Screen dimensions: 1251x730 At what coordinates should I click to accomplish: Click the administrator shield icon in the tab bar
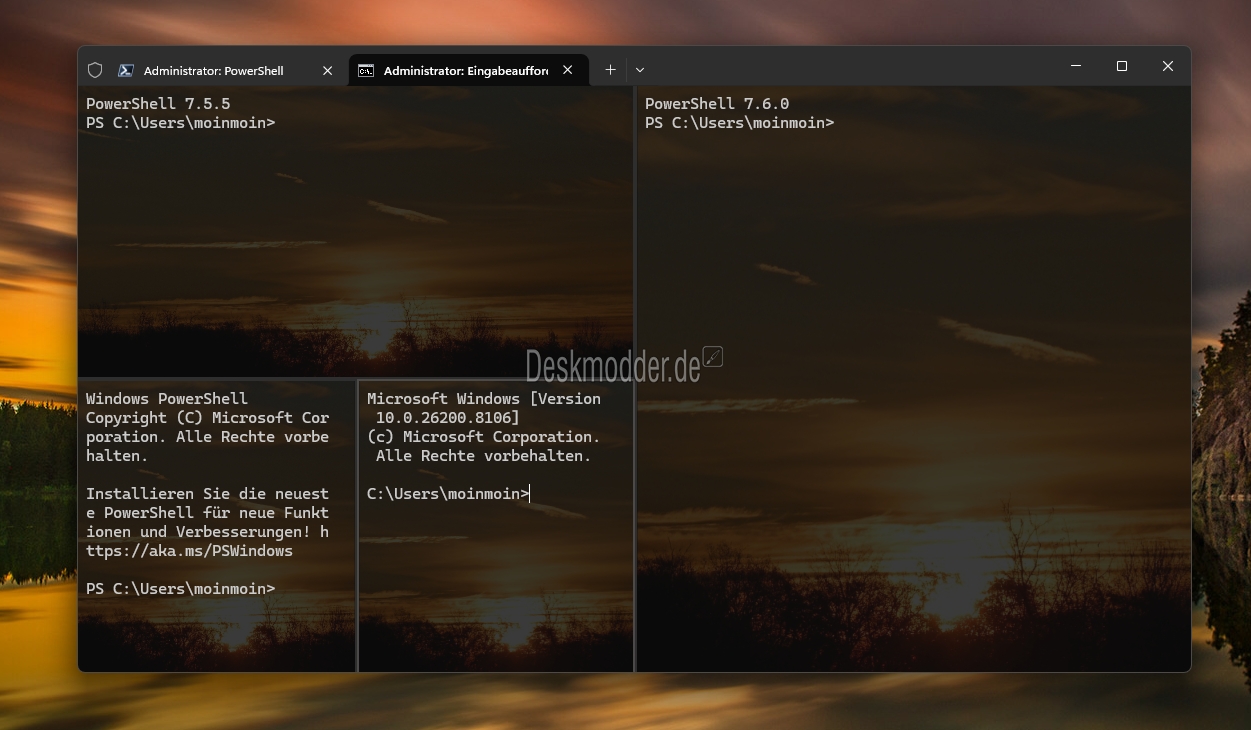(x=95, y=70)
